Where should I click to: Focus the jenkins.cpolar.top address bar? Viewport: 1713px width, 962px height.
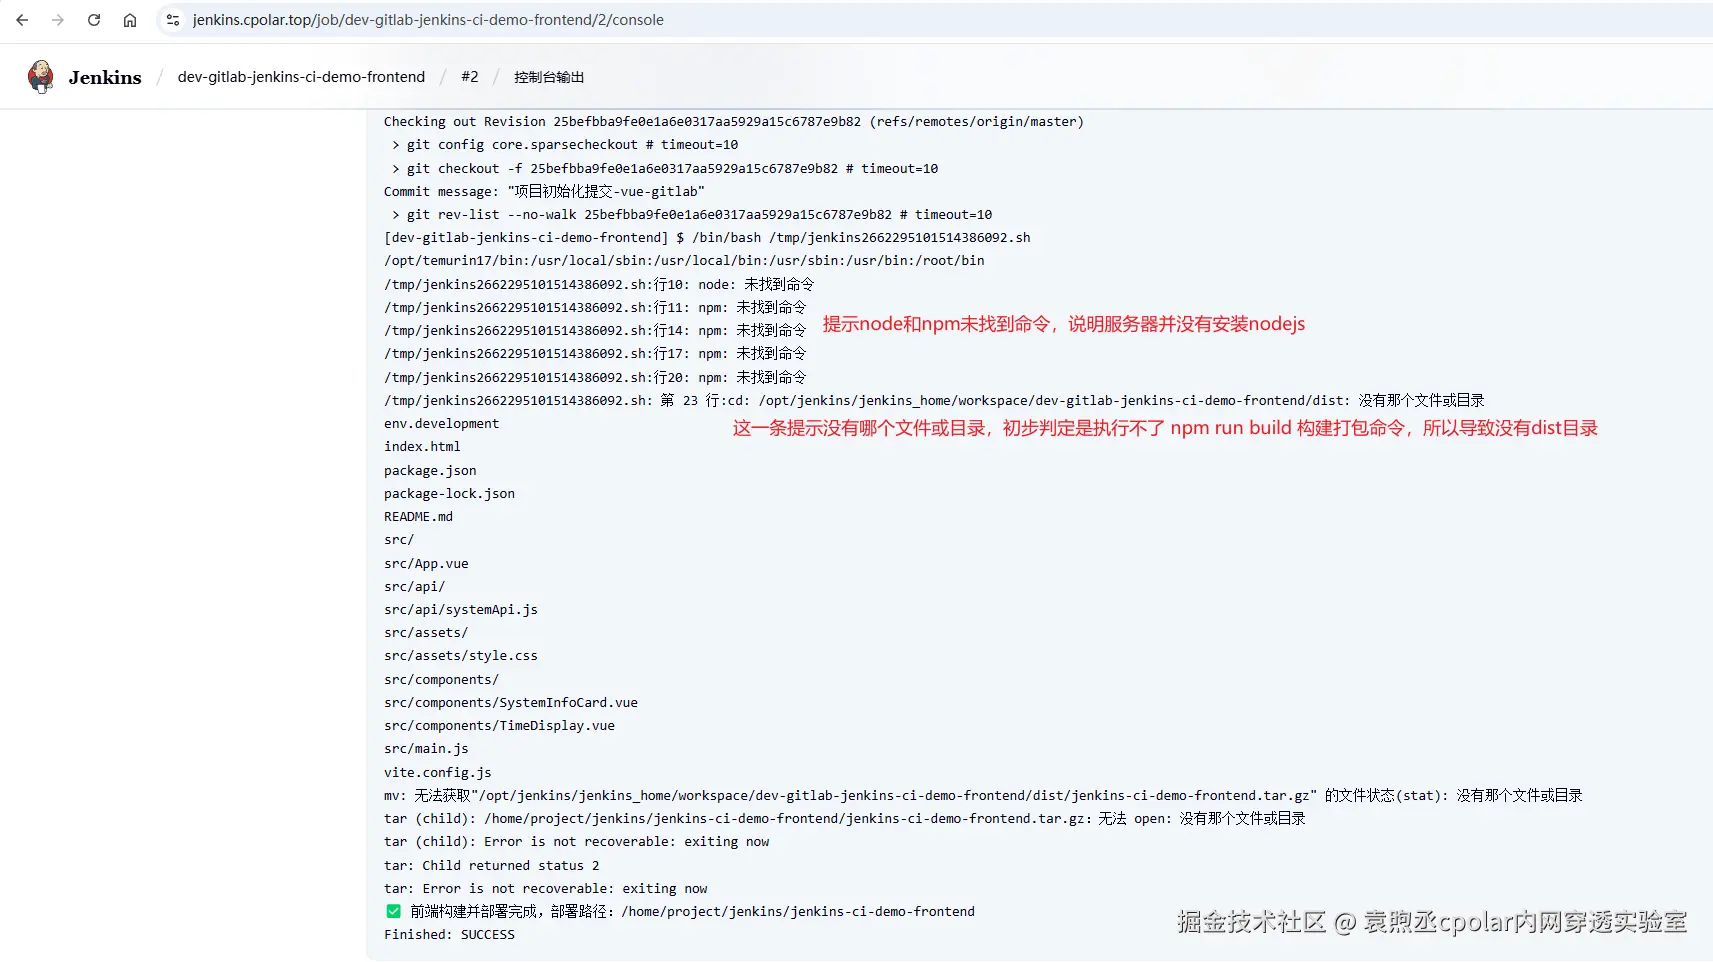tap(428, 20)
